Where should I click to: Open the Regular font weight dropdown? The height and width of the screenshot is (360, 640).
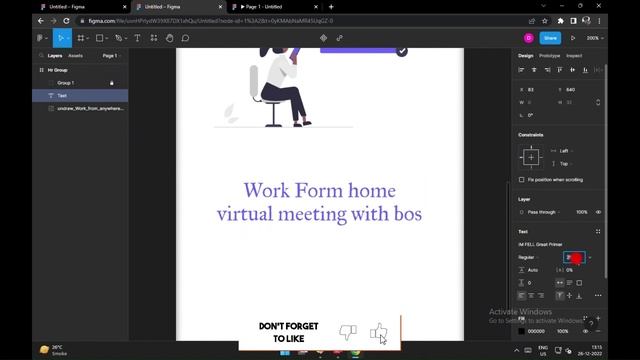click(528, 257)
